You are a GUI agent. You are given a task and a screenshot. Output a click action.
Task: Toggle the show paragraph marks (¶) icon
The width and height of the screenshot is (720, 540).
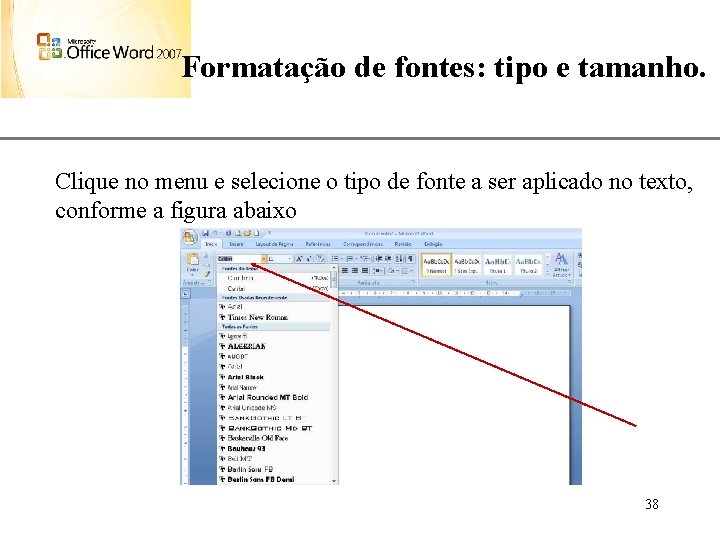pyautogui.click(x=410, y=259)
